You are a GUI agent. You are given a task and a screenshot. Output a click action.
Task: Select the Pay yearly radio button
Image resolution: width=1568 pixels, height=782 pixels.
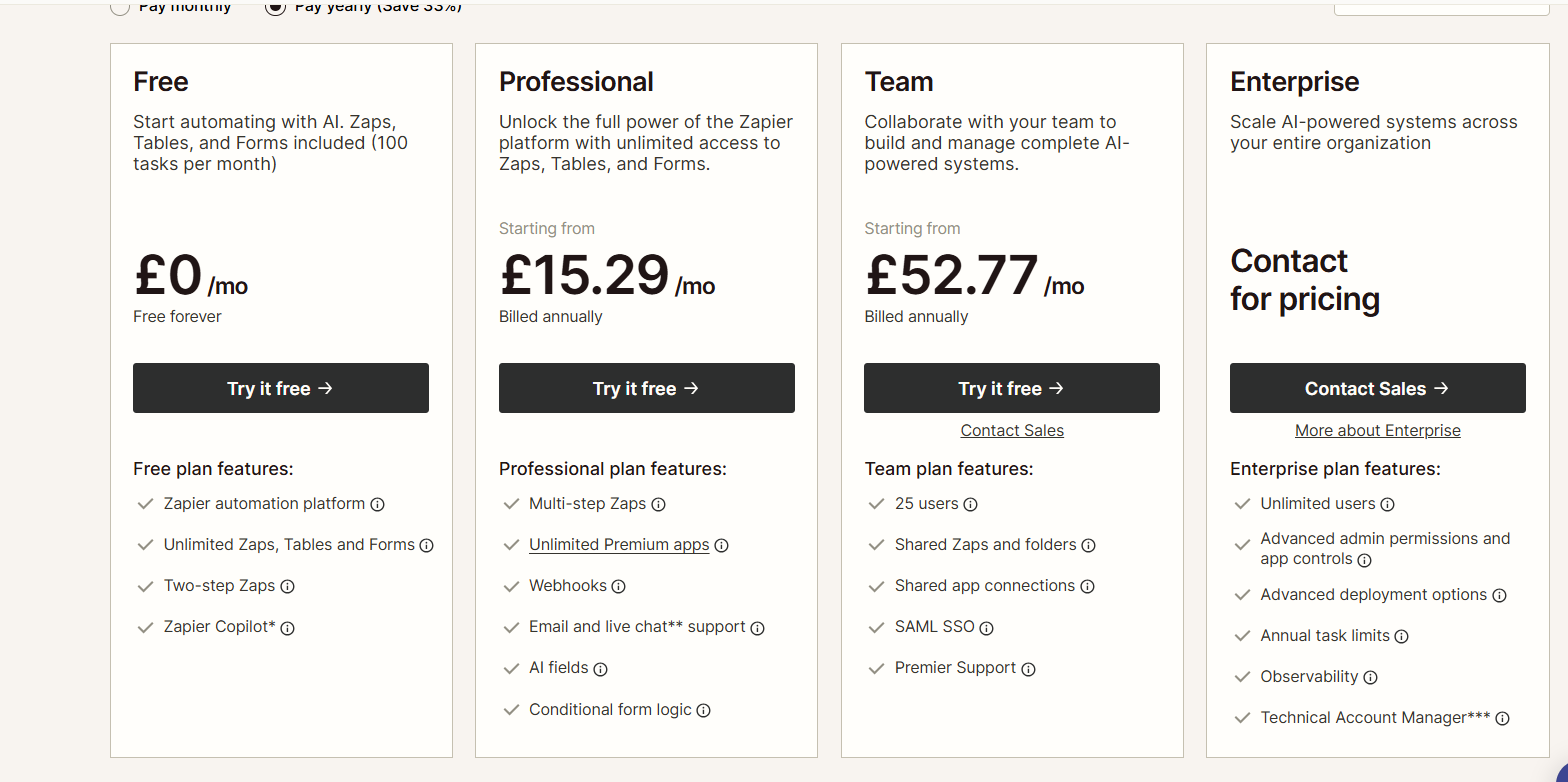click(275, 8)
